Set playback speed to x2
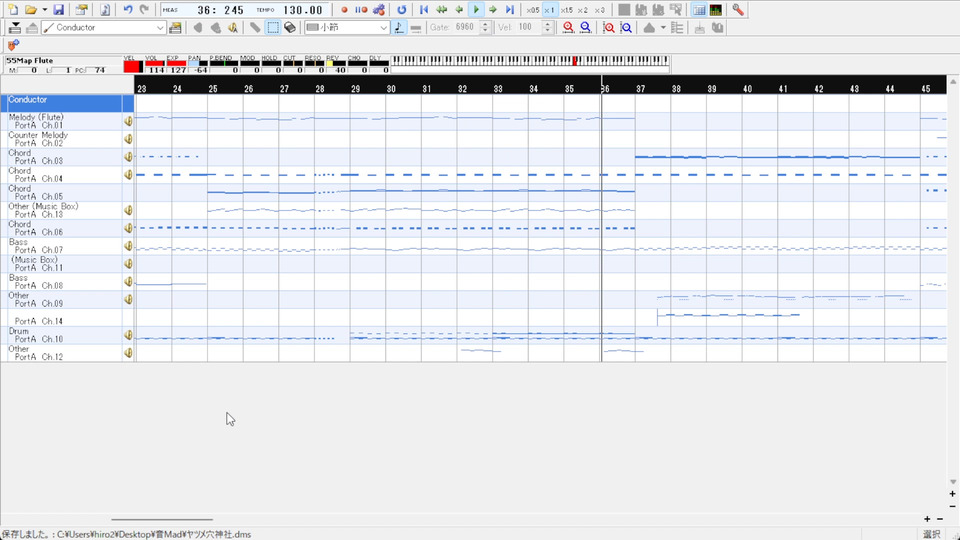960x540 pixels. (583, 10)
